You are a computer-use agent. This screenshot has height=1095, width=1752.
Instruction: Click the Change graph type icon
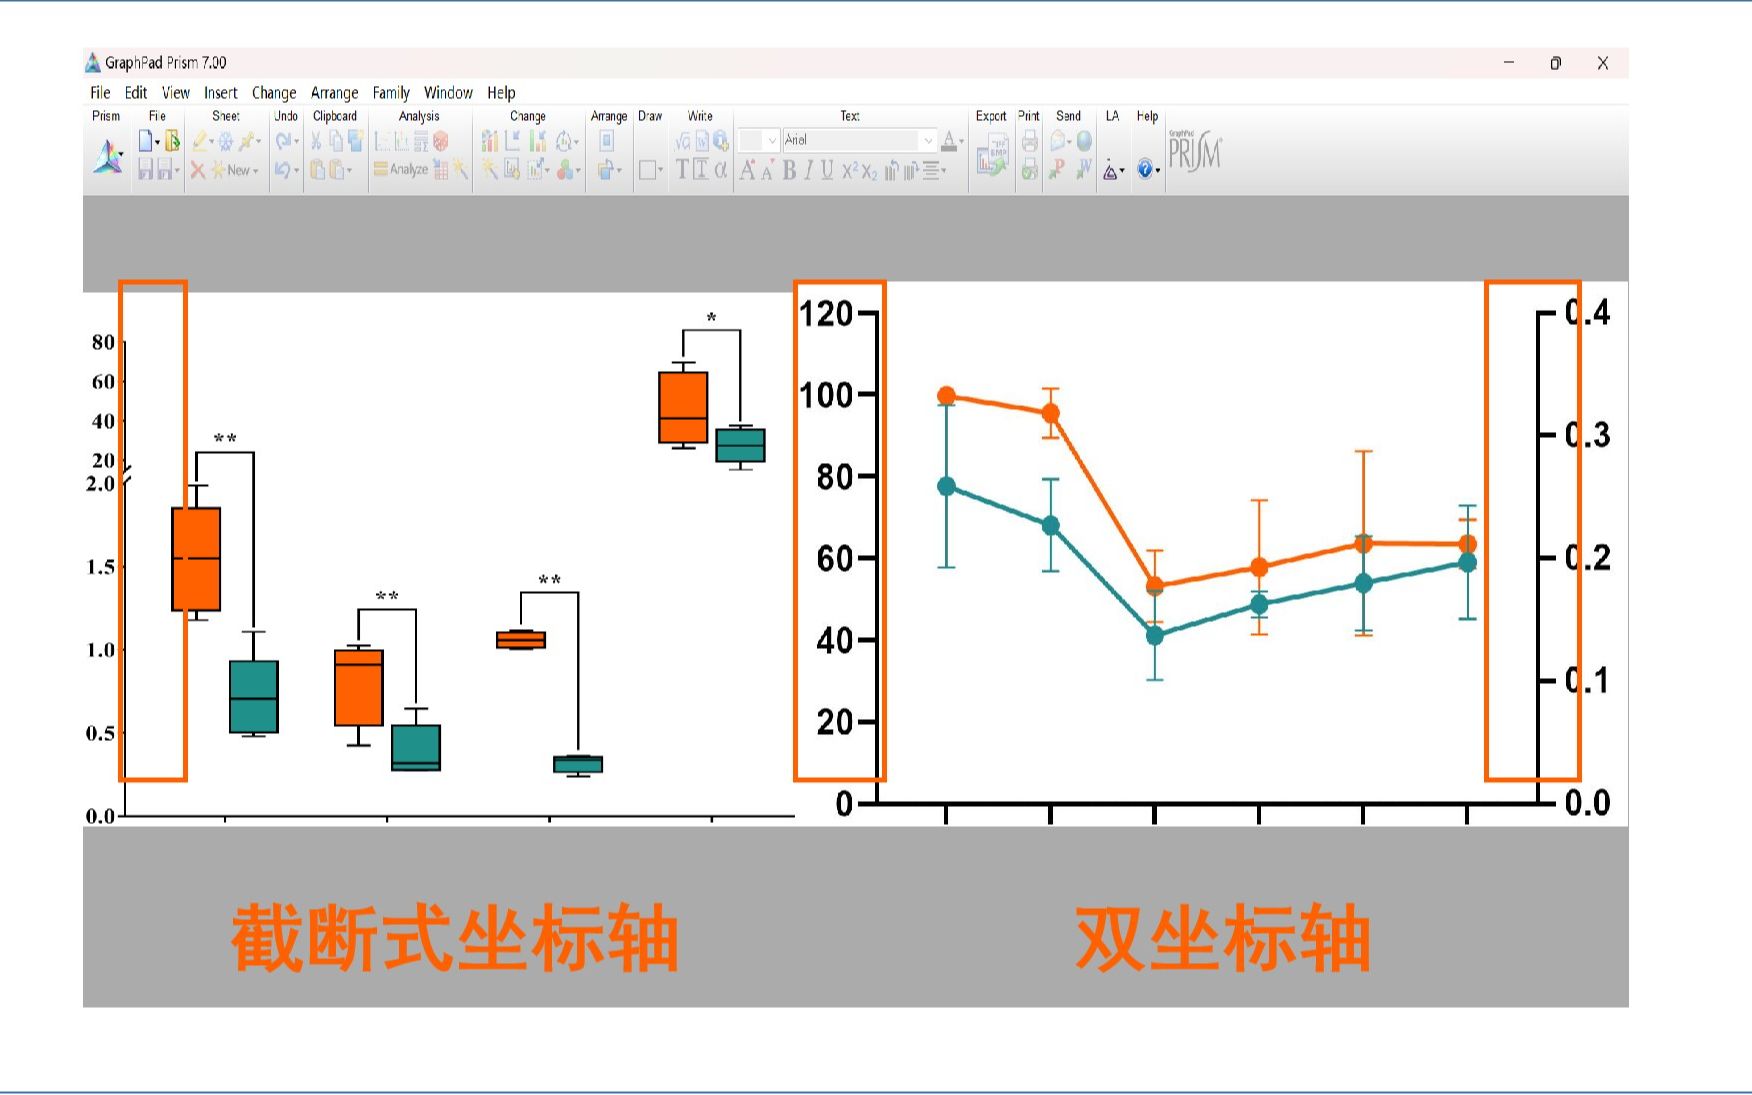click(x=490, y=140)
